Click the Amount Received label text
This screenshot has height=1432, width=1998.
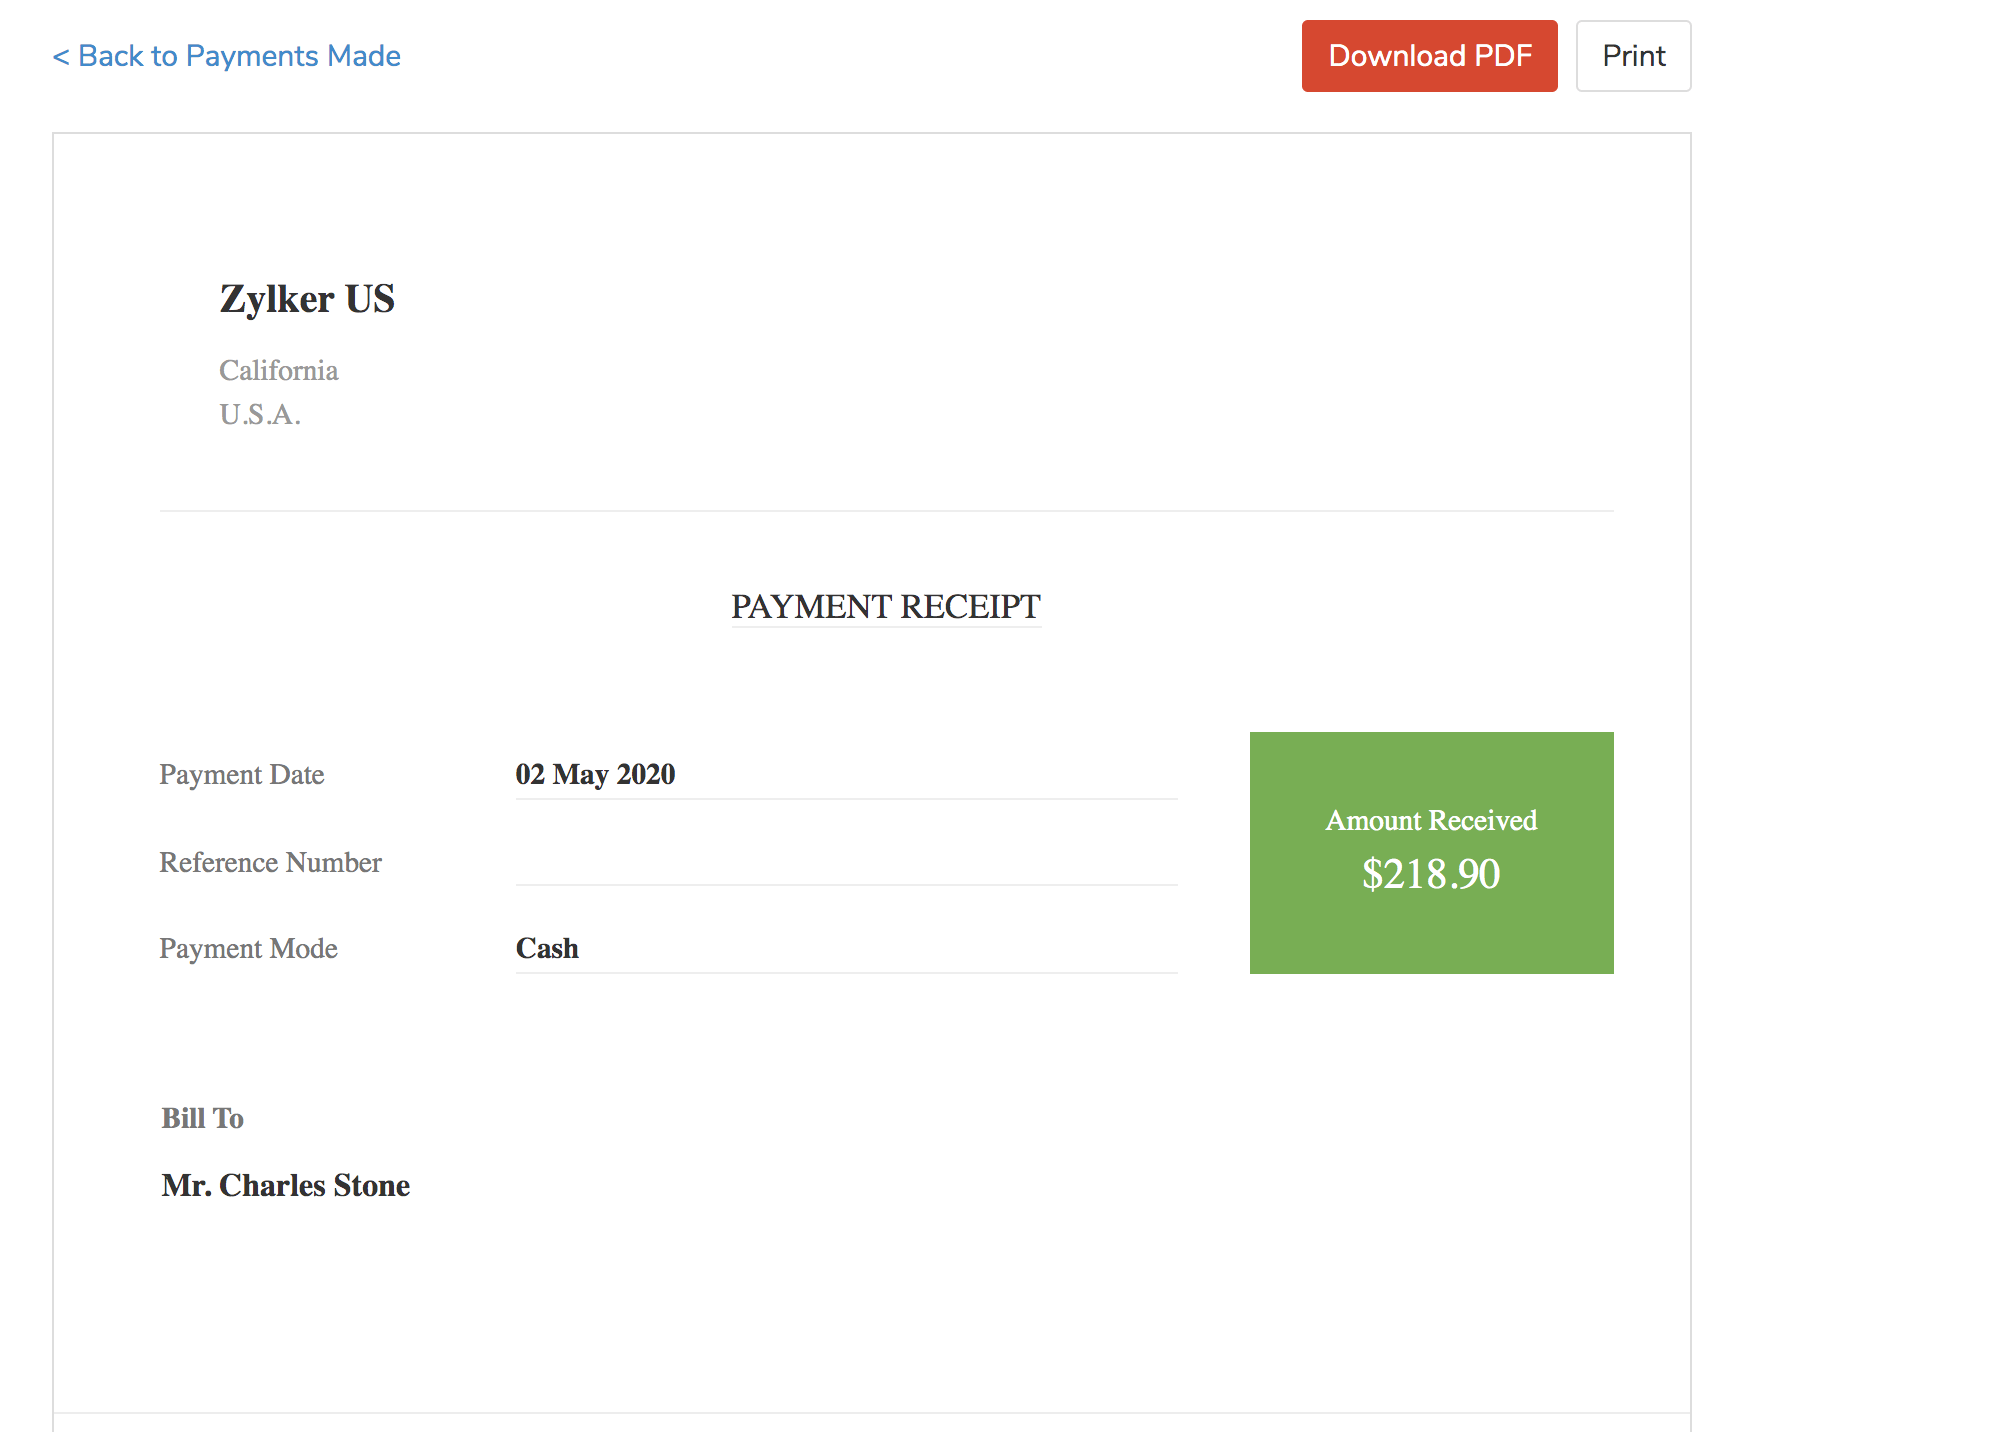click(1431, 821)
